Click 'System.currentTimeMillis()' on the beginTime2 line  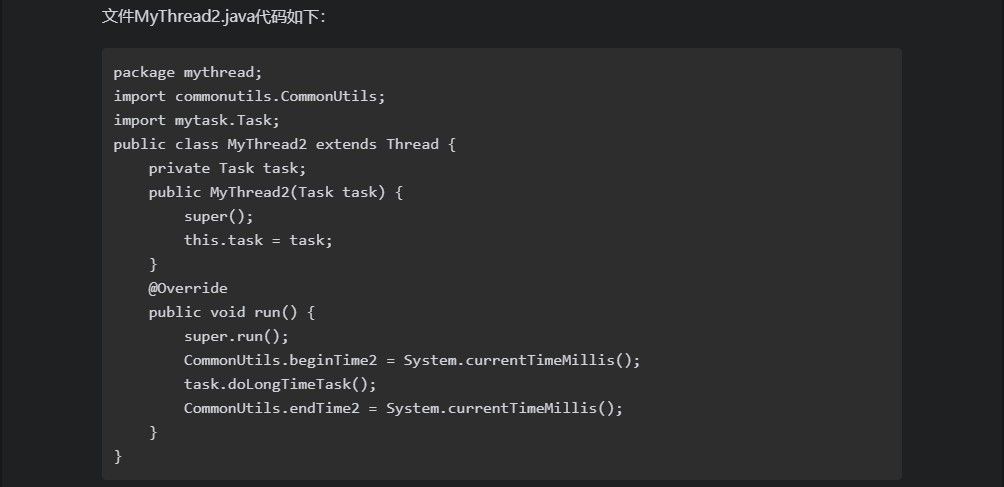[x=517, y=360]
